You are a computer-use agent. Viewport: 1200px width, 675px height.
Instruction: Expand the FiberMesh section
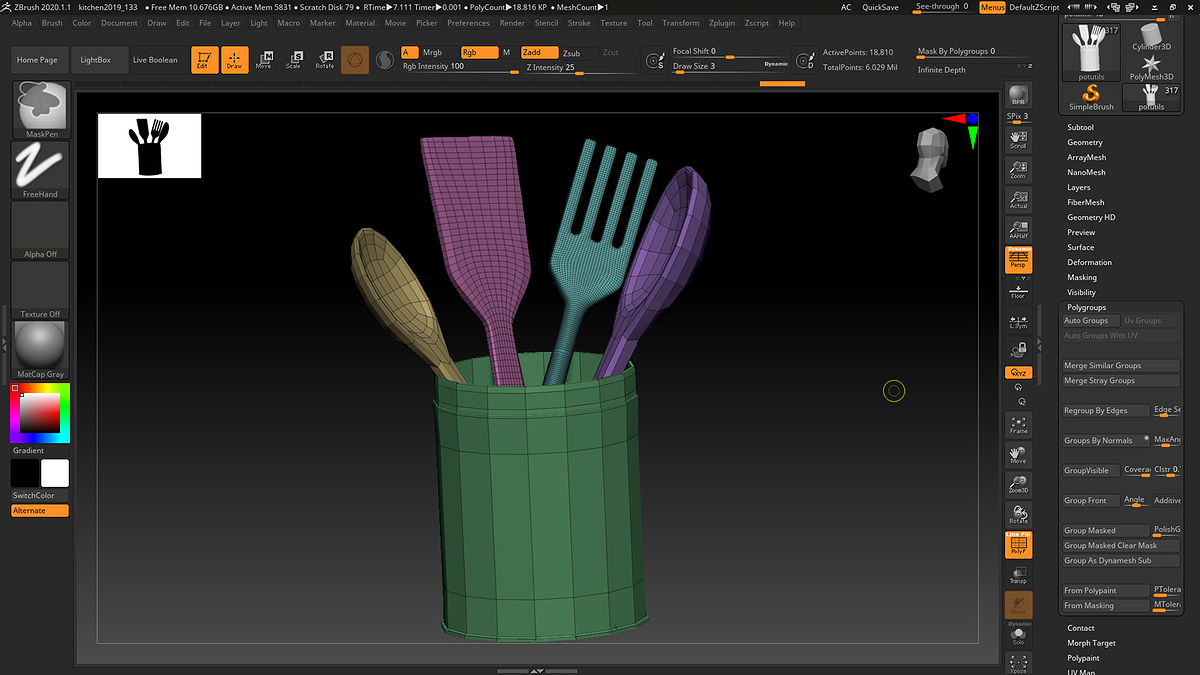[x=1086, y=202]
